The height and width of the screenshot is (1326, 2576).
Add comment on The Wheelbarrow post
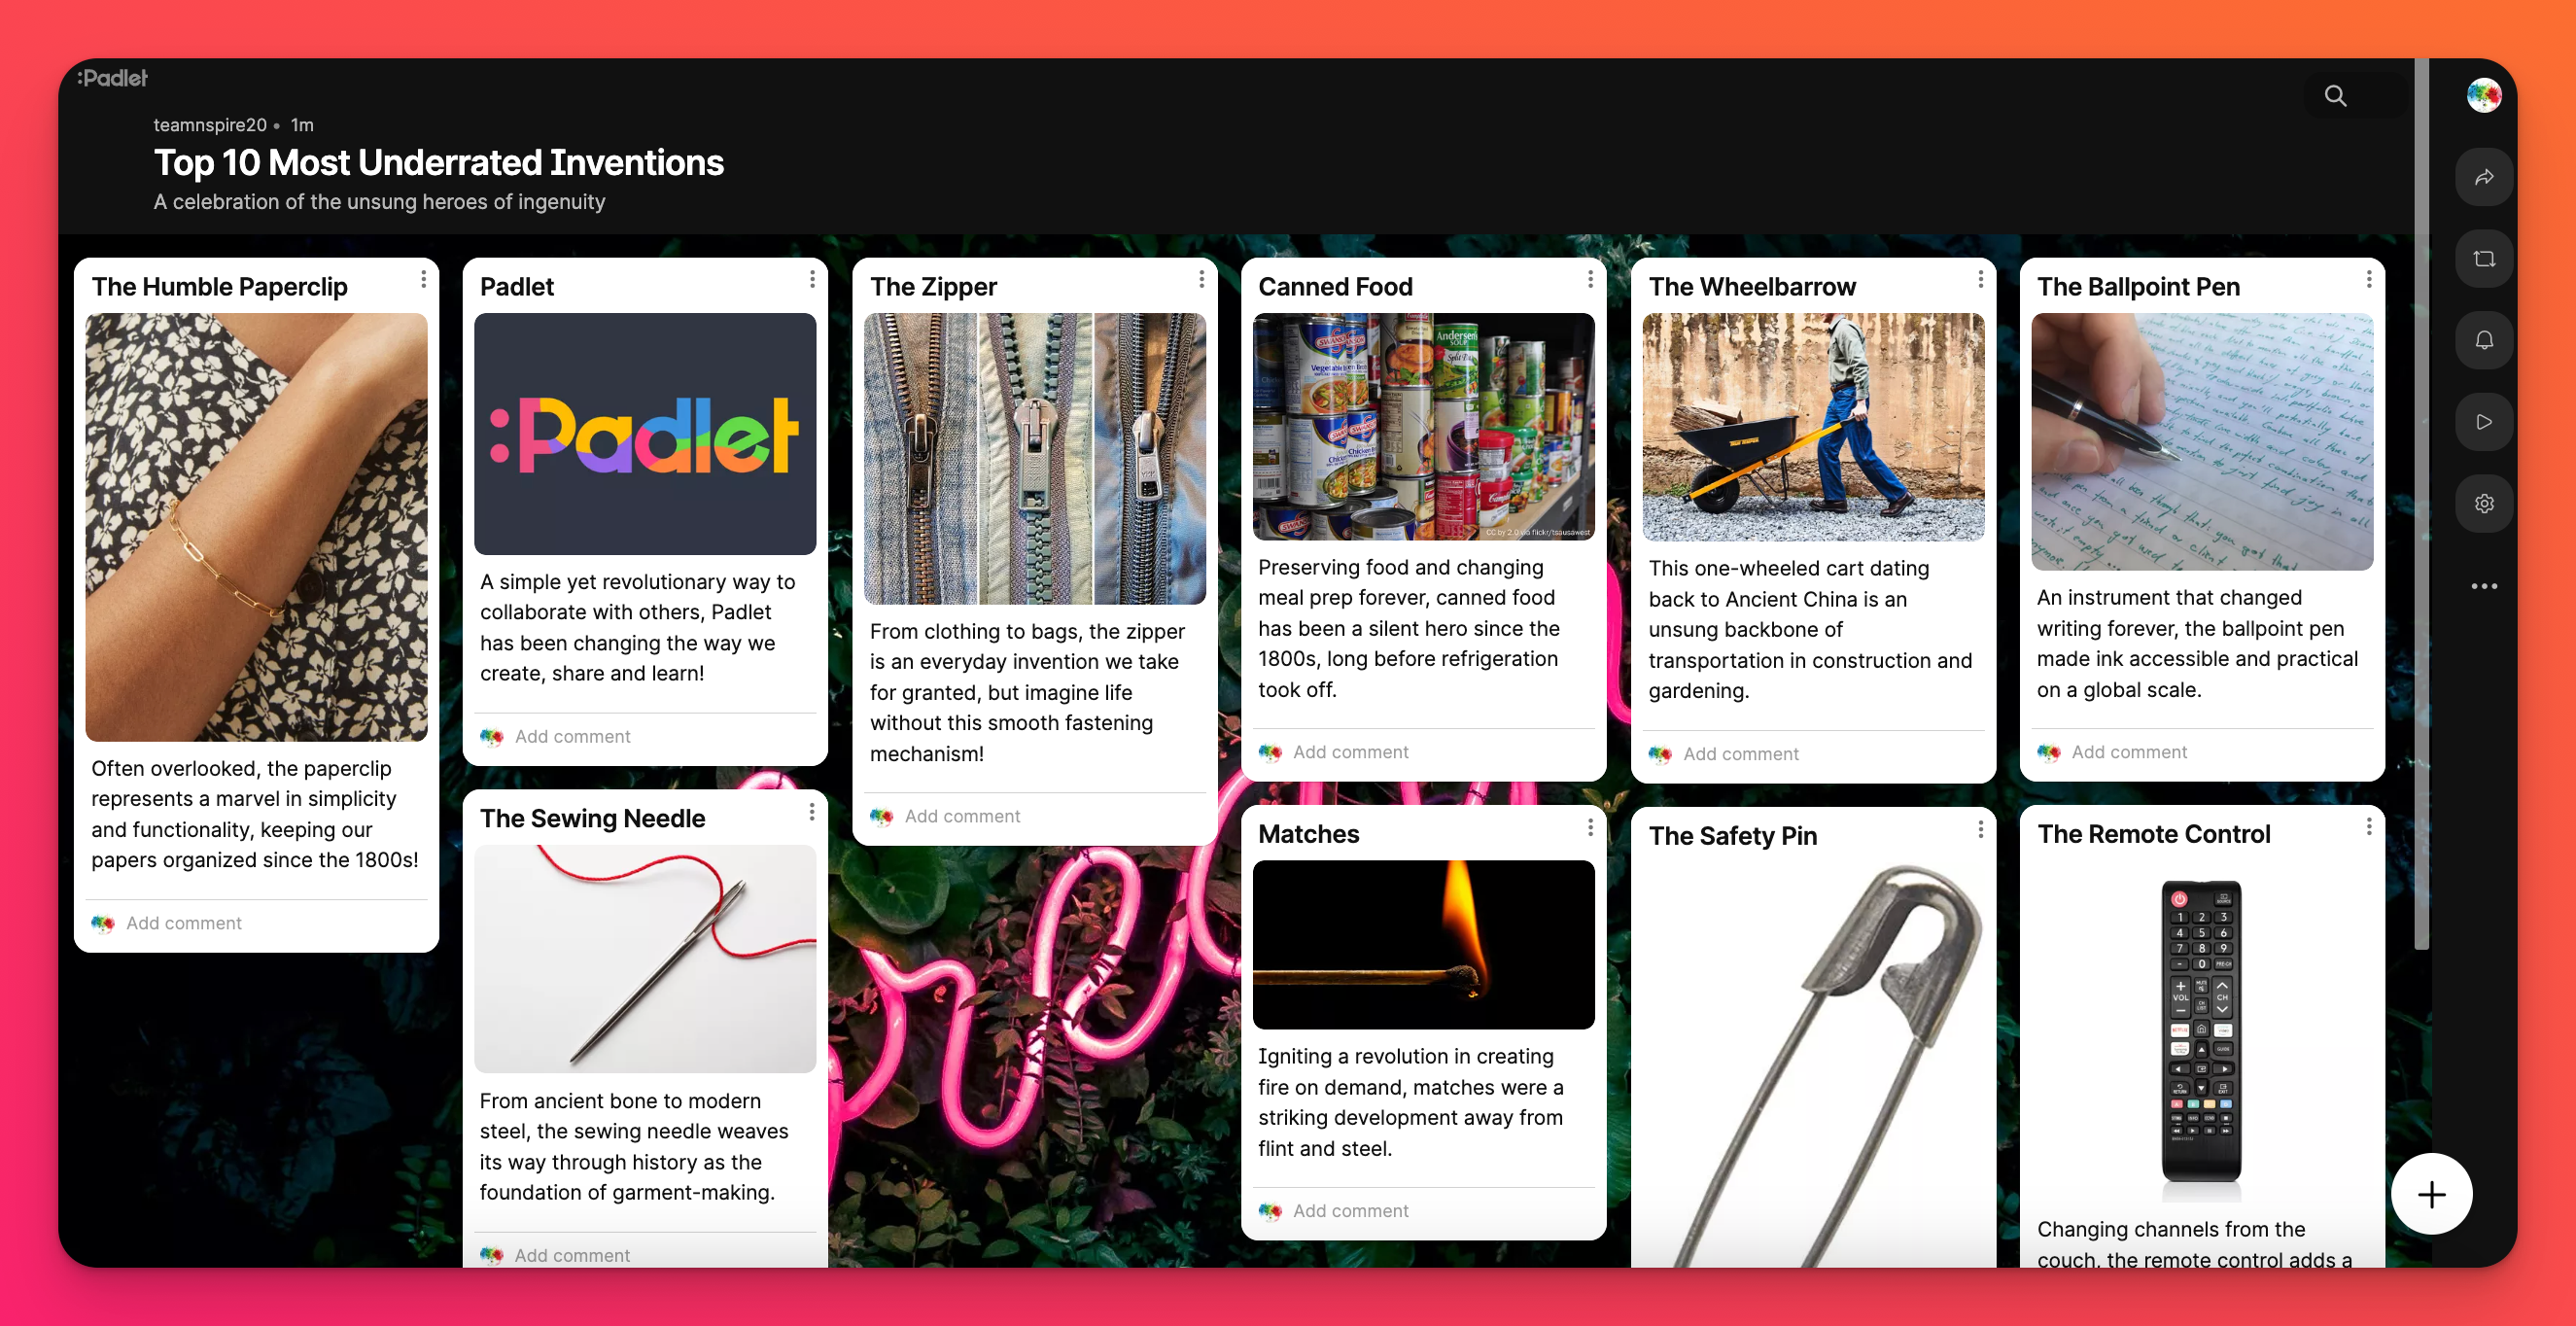(x=1740, y=754)
